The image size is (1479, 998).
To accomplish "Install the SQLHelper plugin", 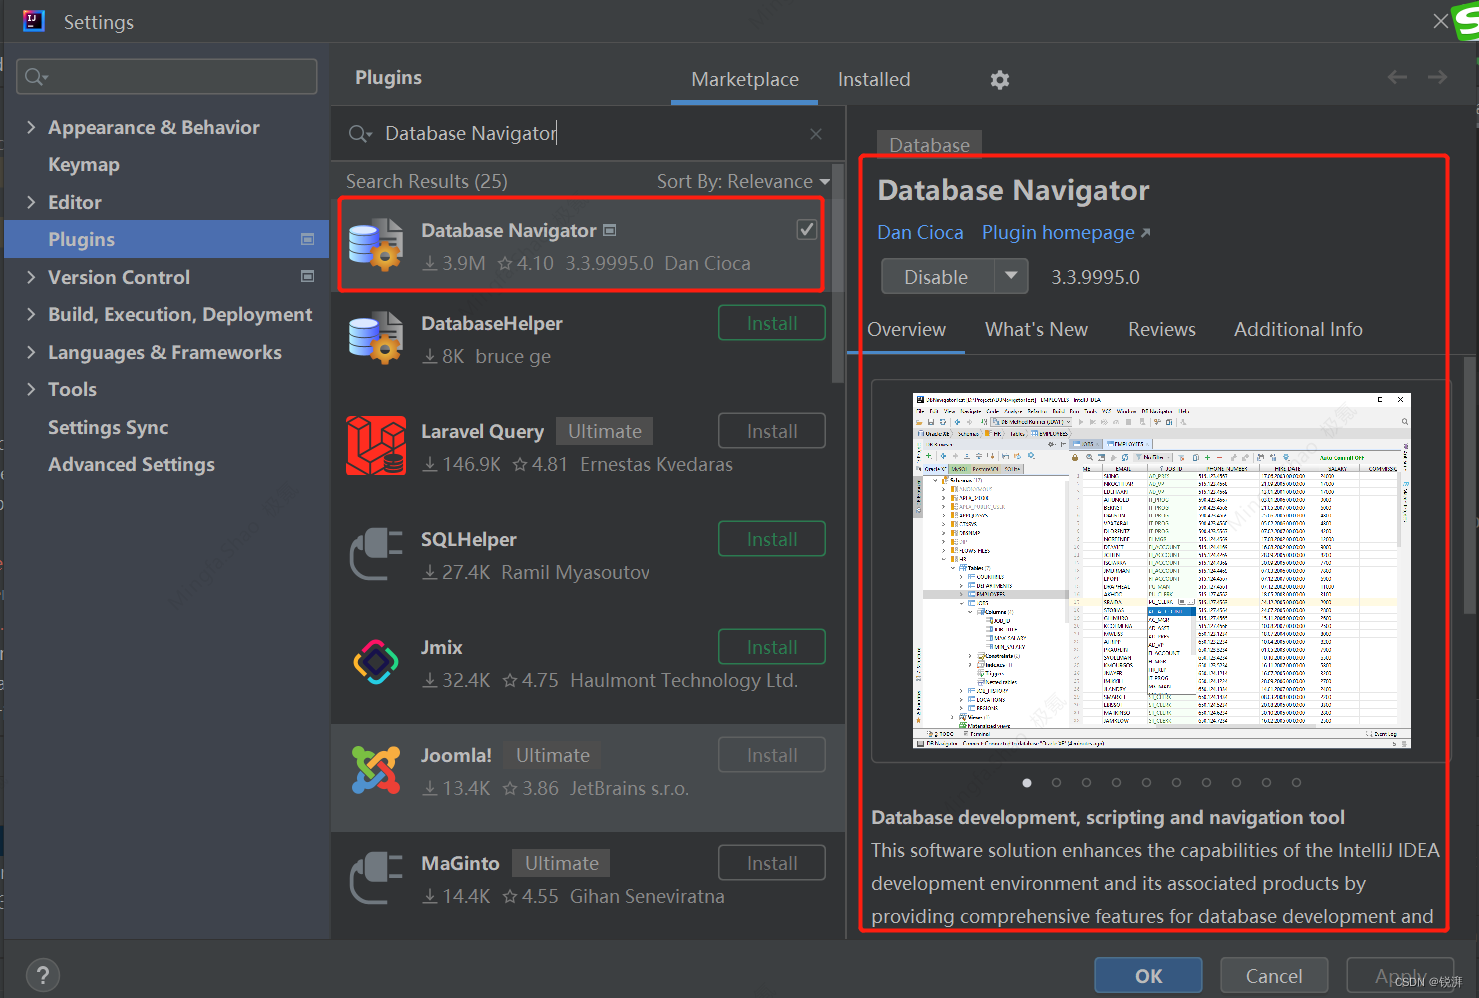I will click(x=772, y=539).
